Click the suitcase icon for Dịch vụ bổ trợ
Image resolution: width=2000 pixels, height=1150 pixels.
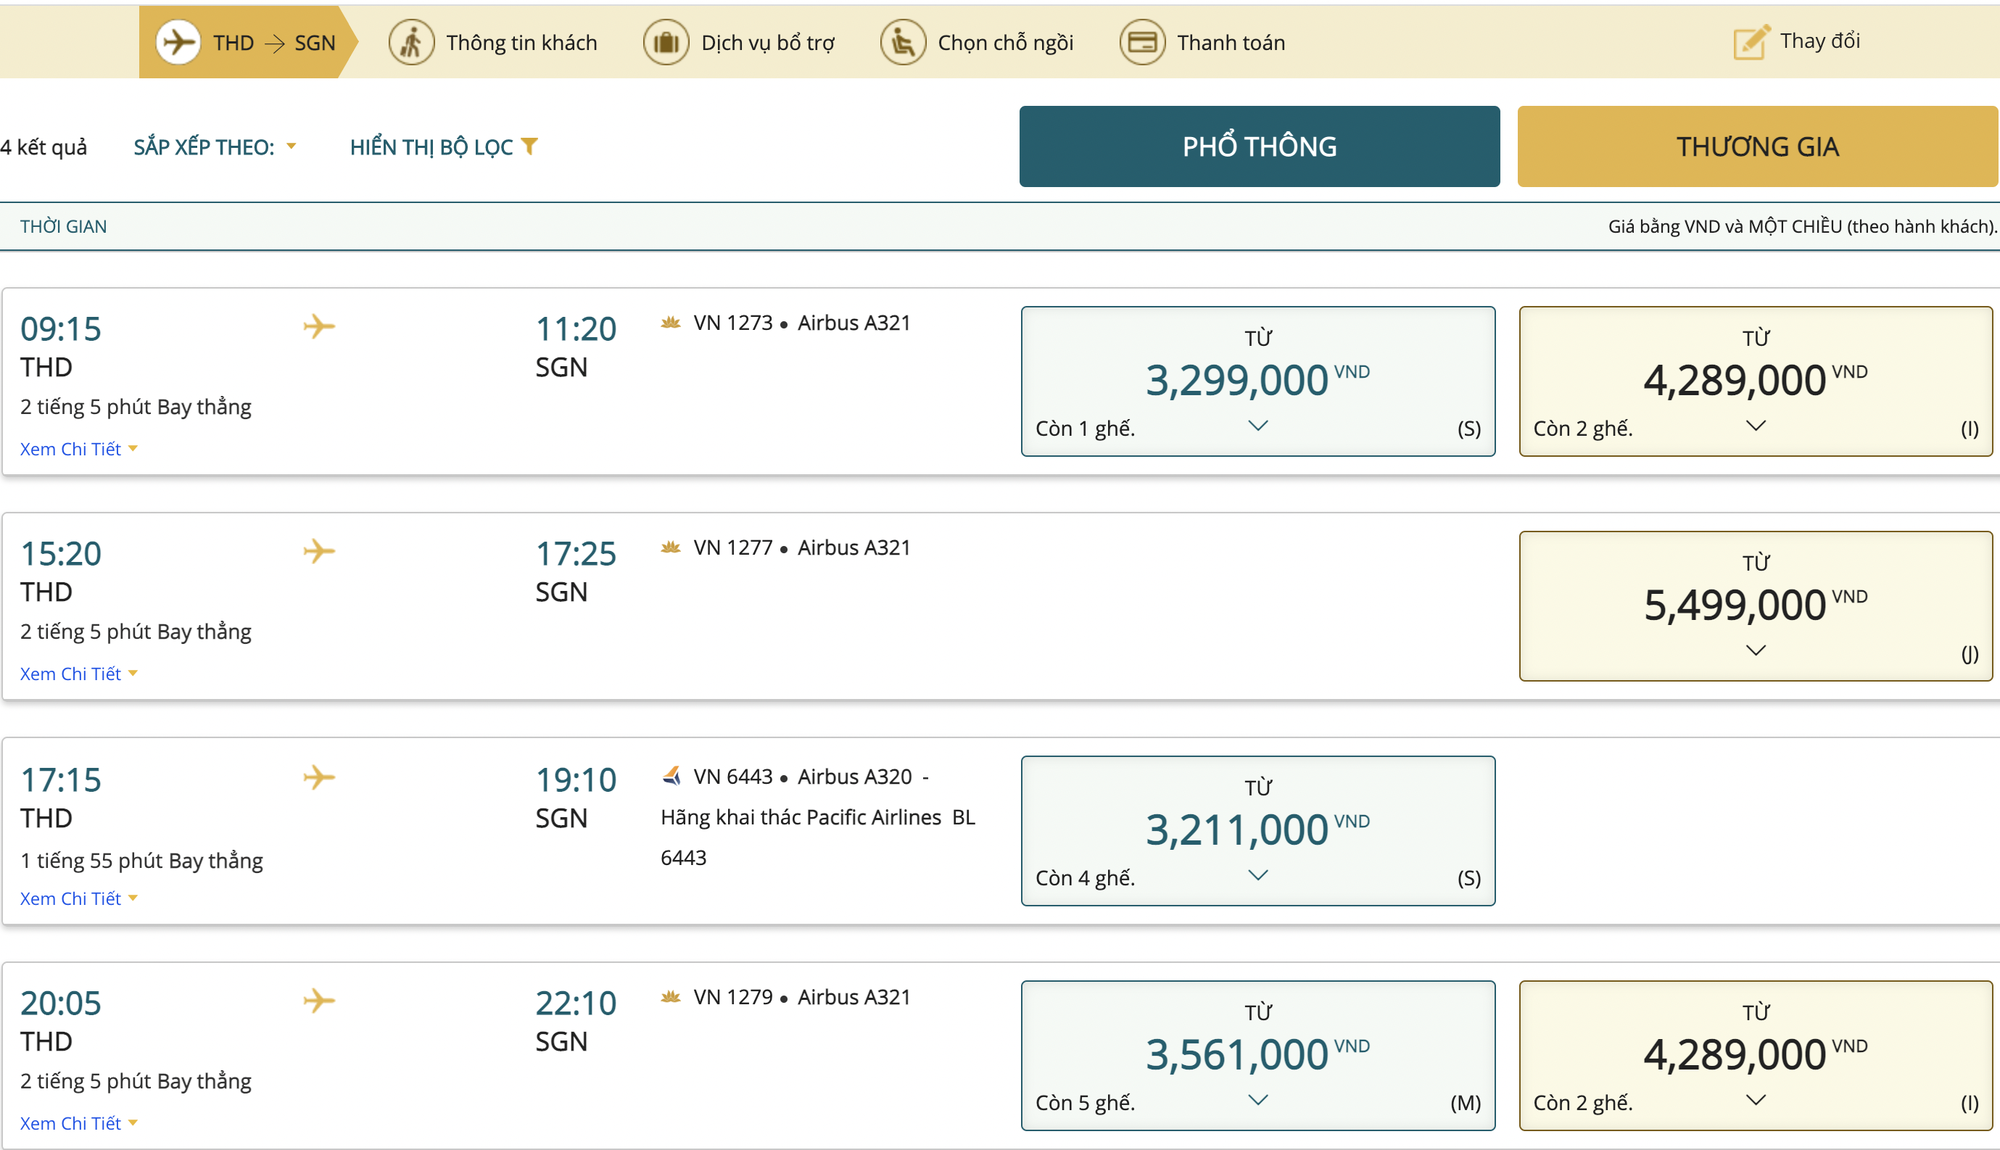(x=666, y=43)
